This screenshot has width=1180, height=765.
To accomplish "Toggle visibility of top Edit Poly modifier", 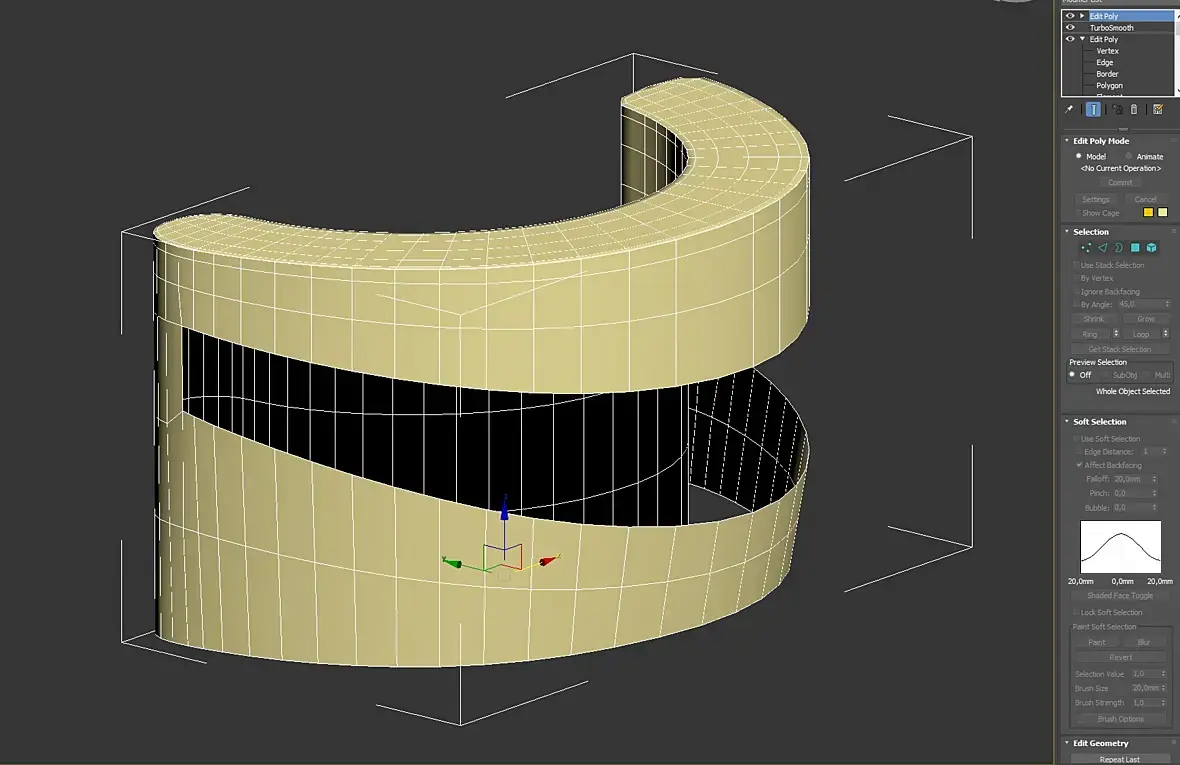I will (1070, 16).
